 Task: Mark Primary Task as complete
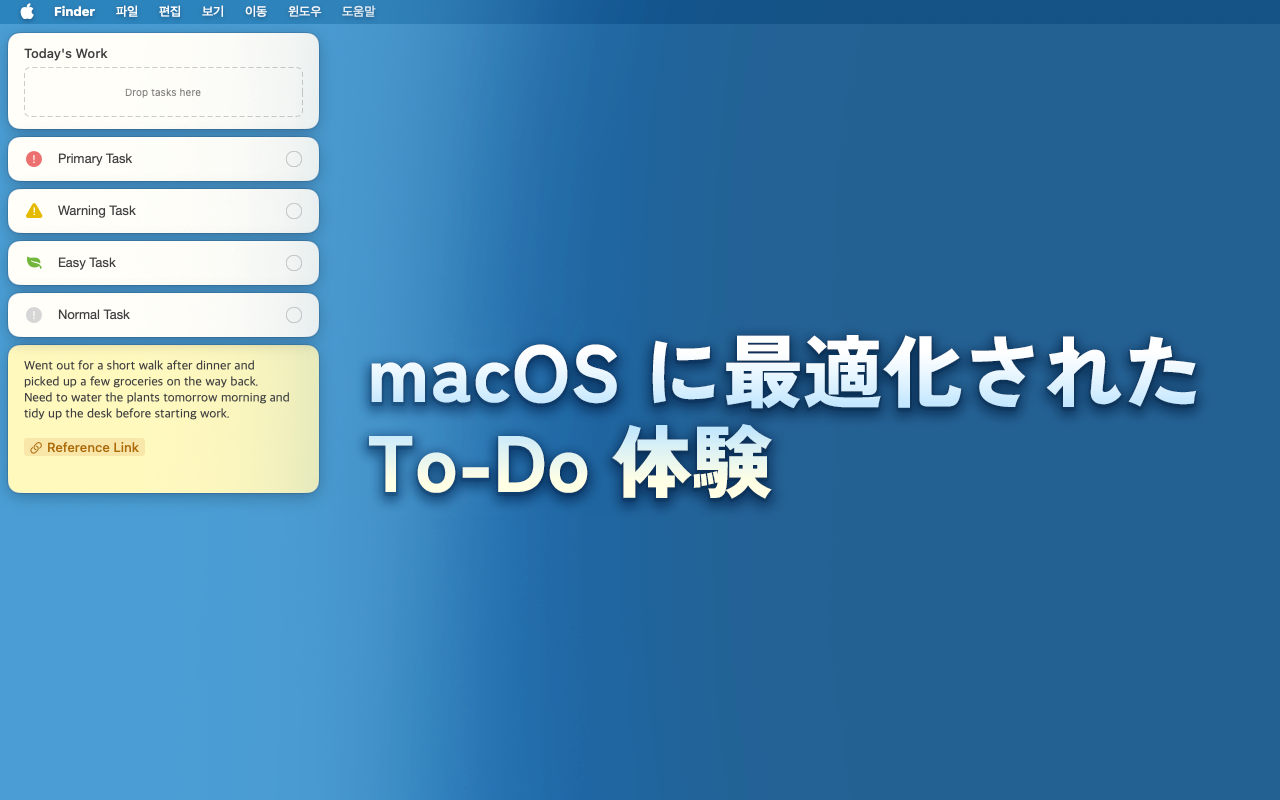tap(294, 159)
